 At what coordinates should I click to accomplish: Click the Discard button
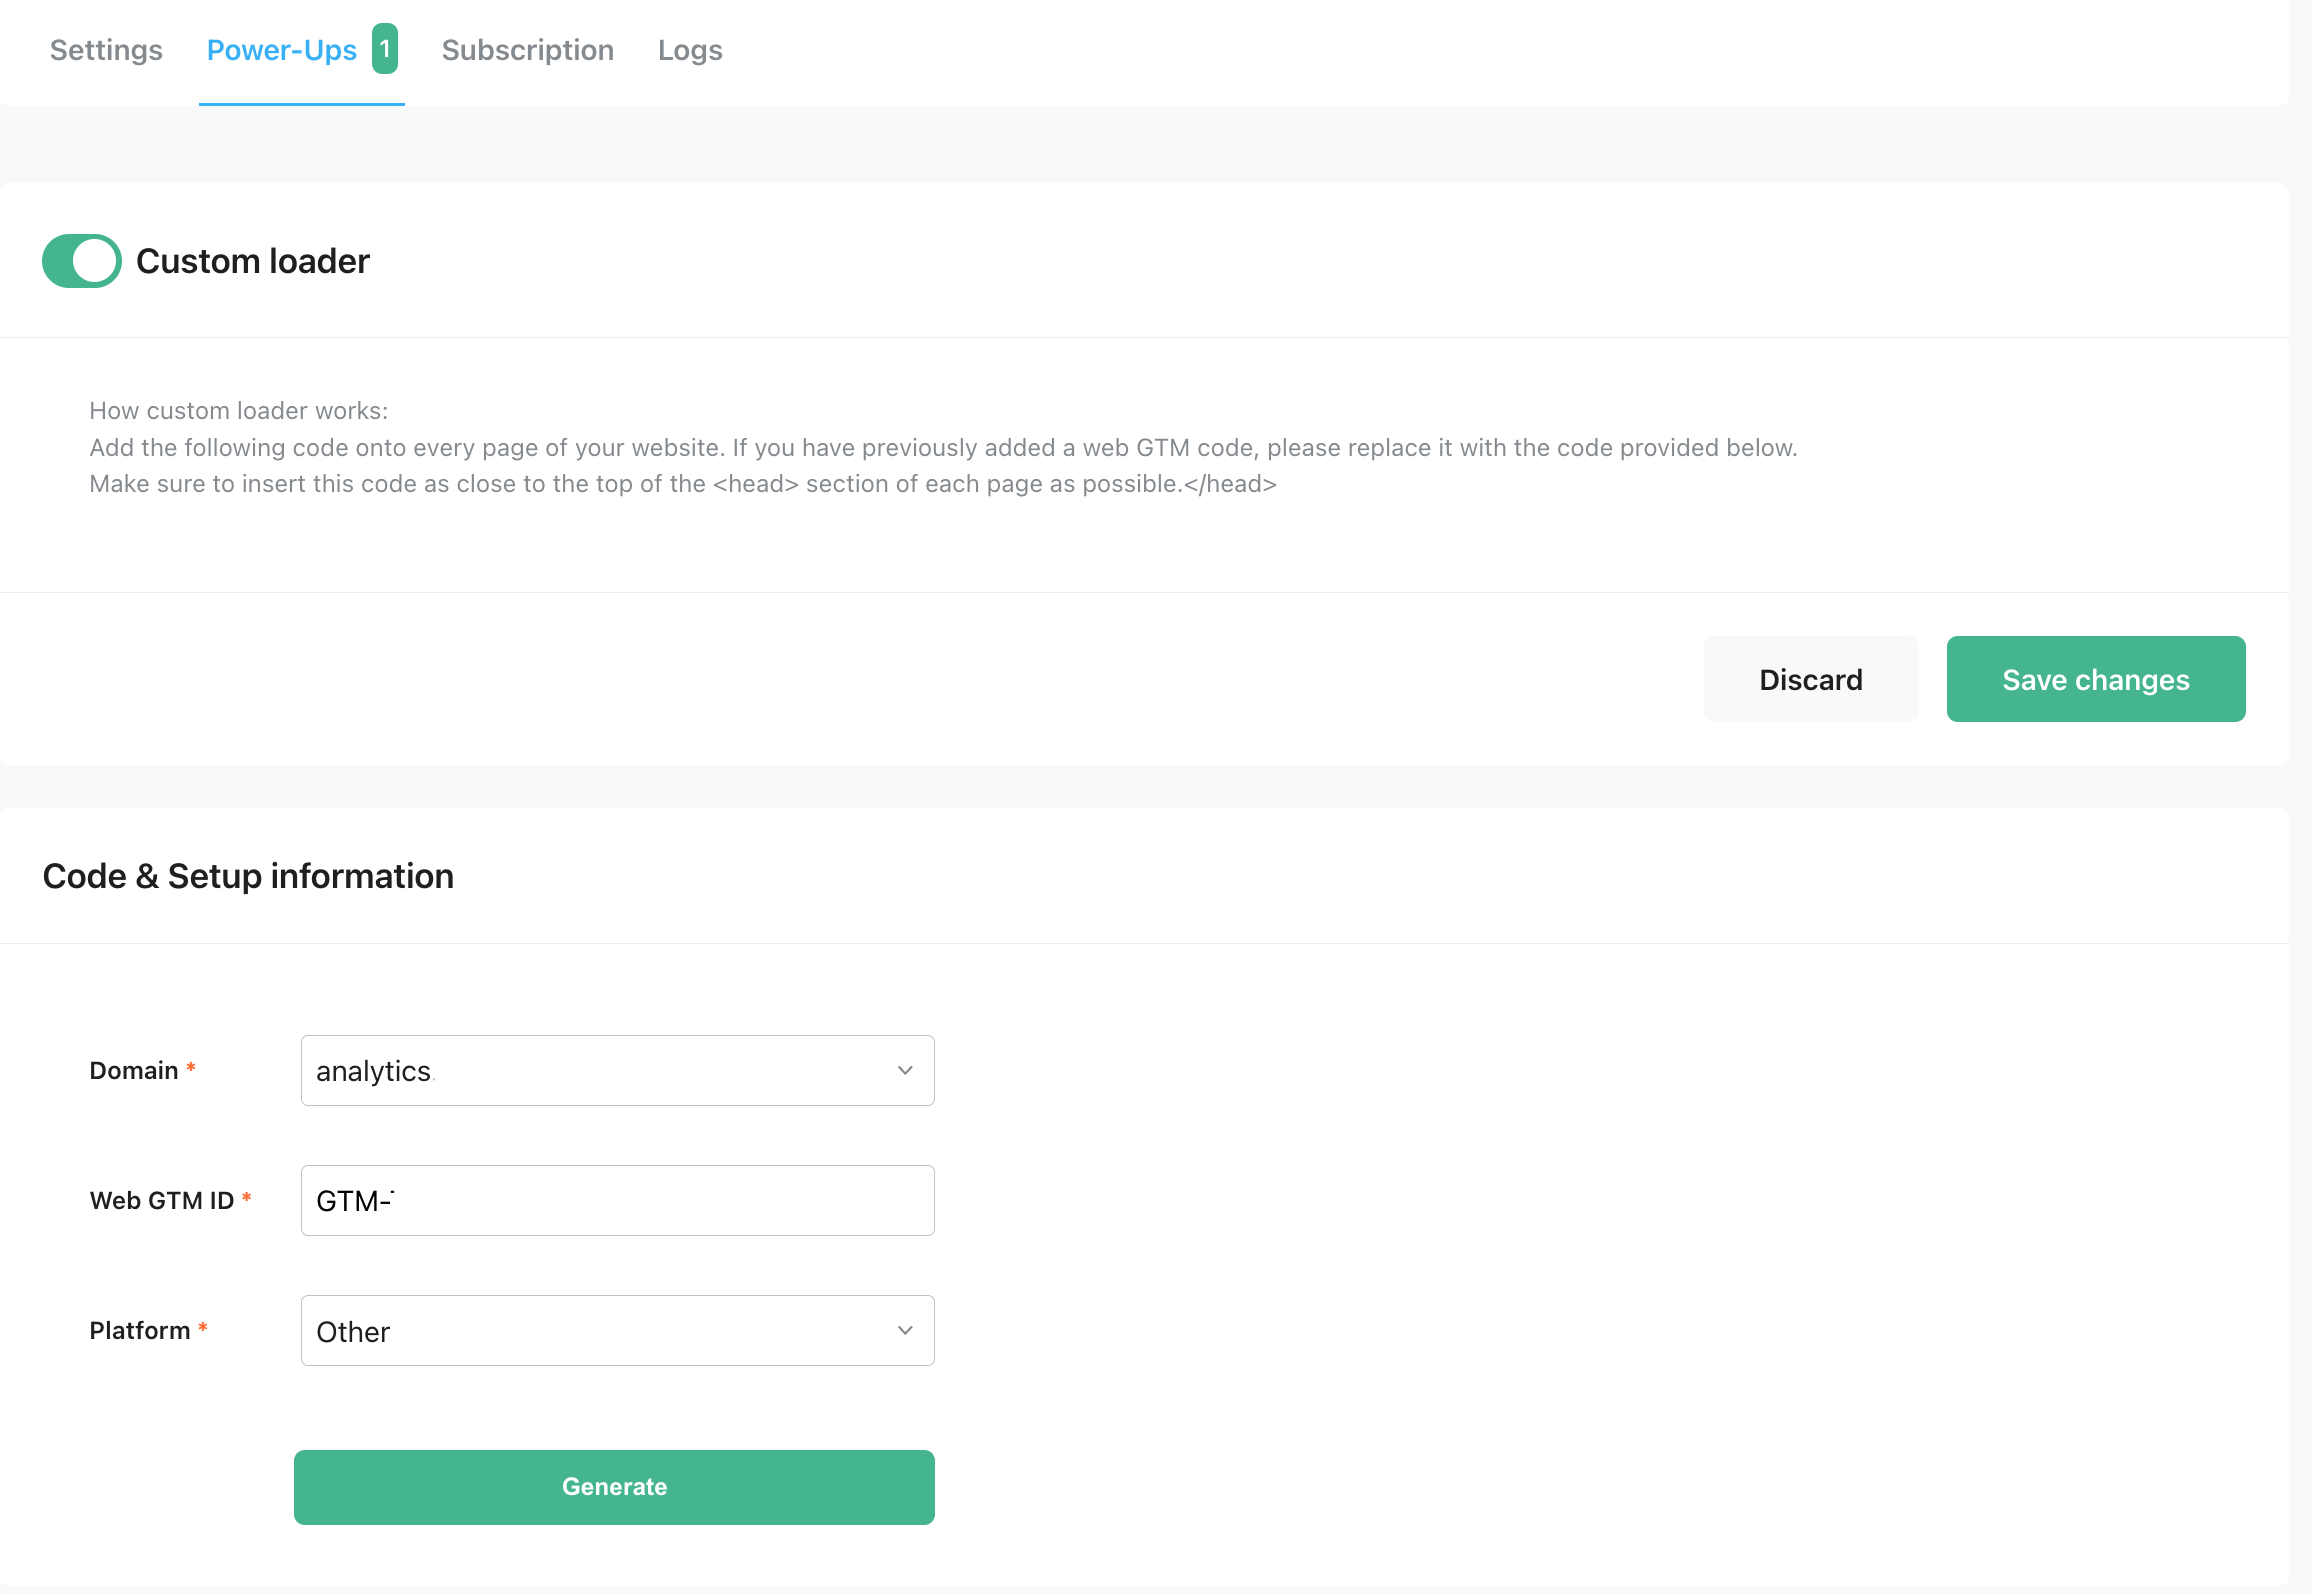click(1810, 679)
